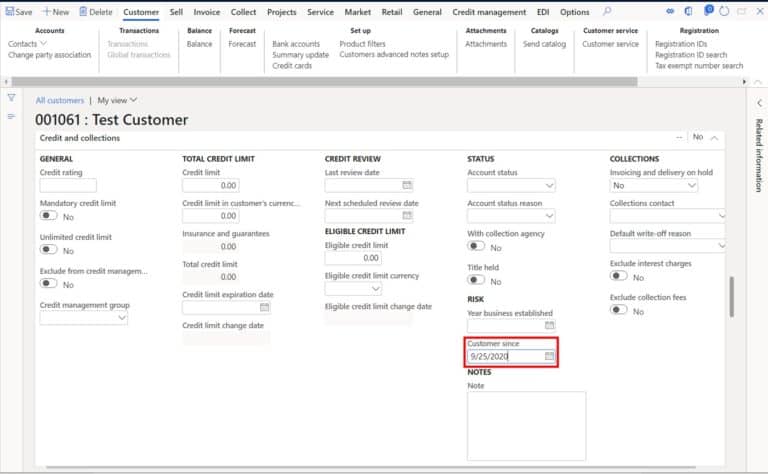Click the ribbon horizontal scrollbar
The image size is (768, 474).
pyautogui.click(x=325, y=81)
